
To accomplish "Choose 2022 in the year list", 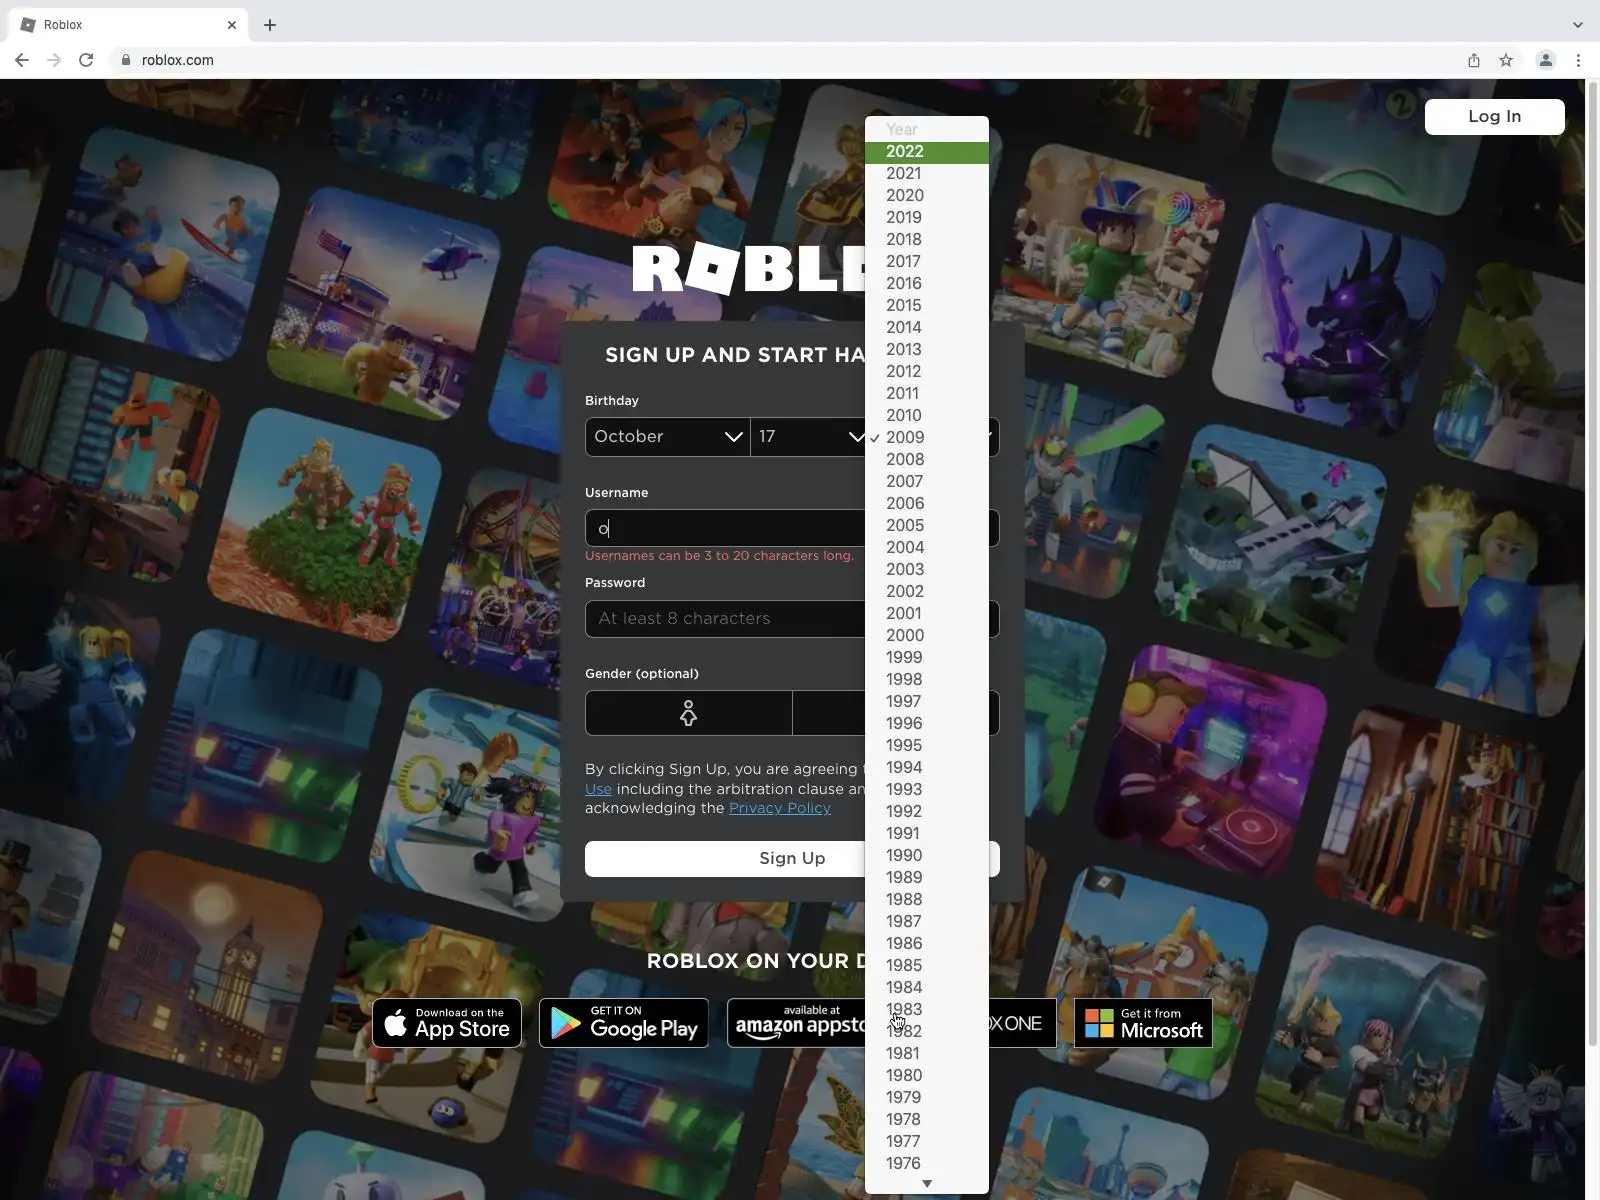I will click(x=927, y=152).
